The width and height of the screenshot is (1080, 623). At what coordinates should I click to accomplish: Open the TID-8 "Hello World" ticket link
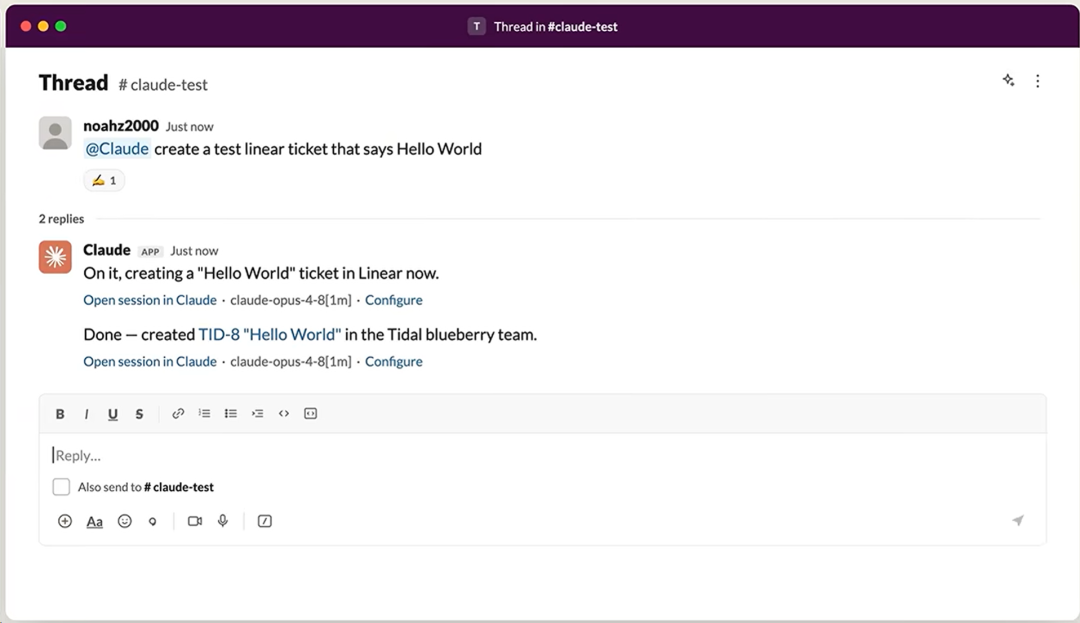(x=269, y=335)
